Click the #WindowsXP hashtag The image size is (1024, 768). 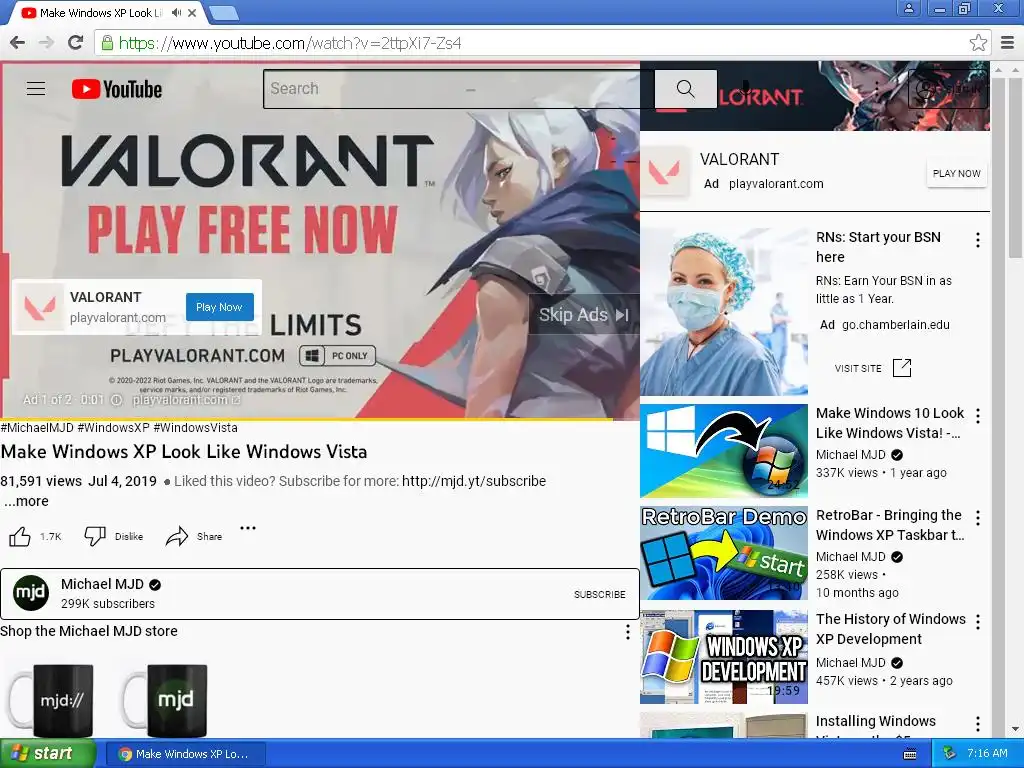click(113, 428)
